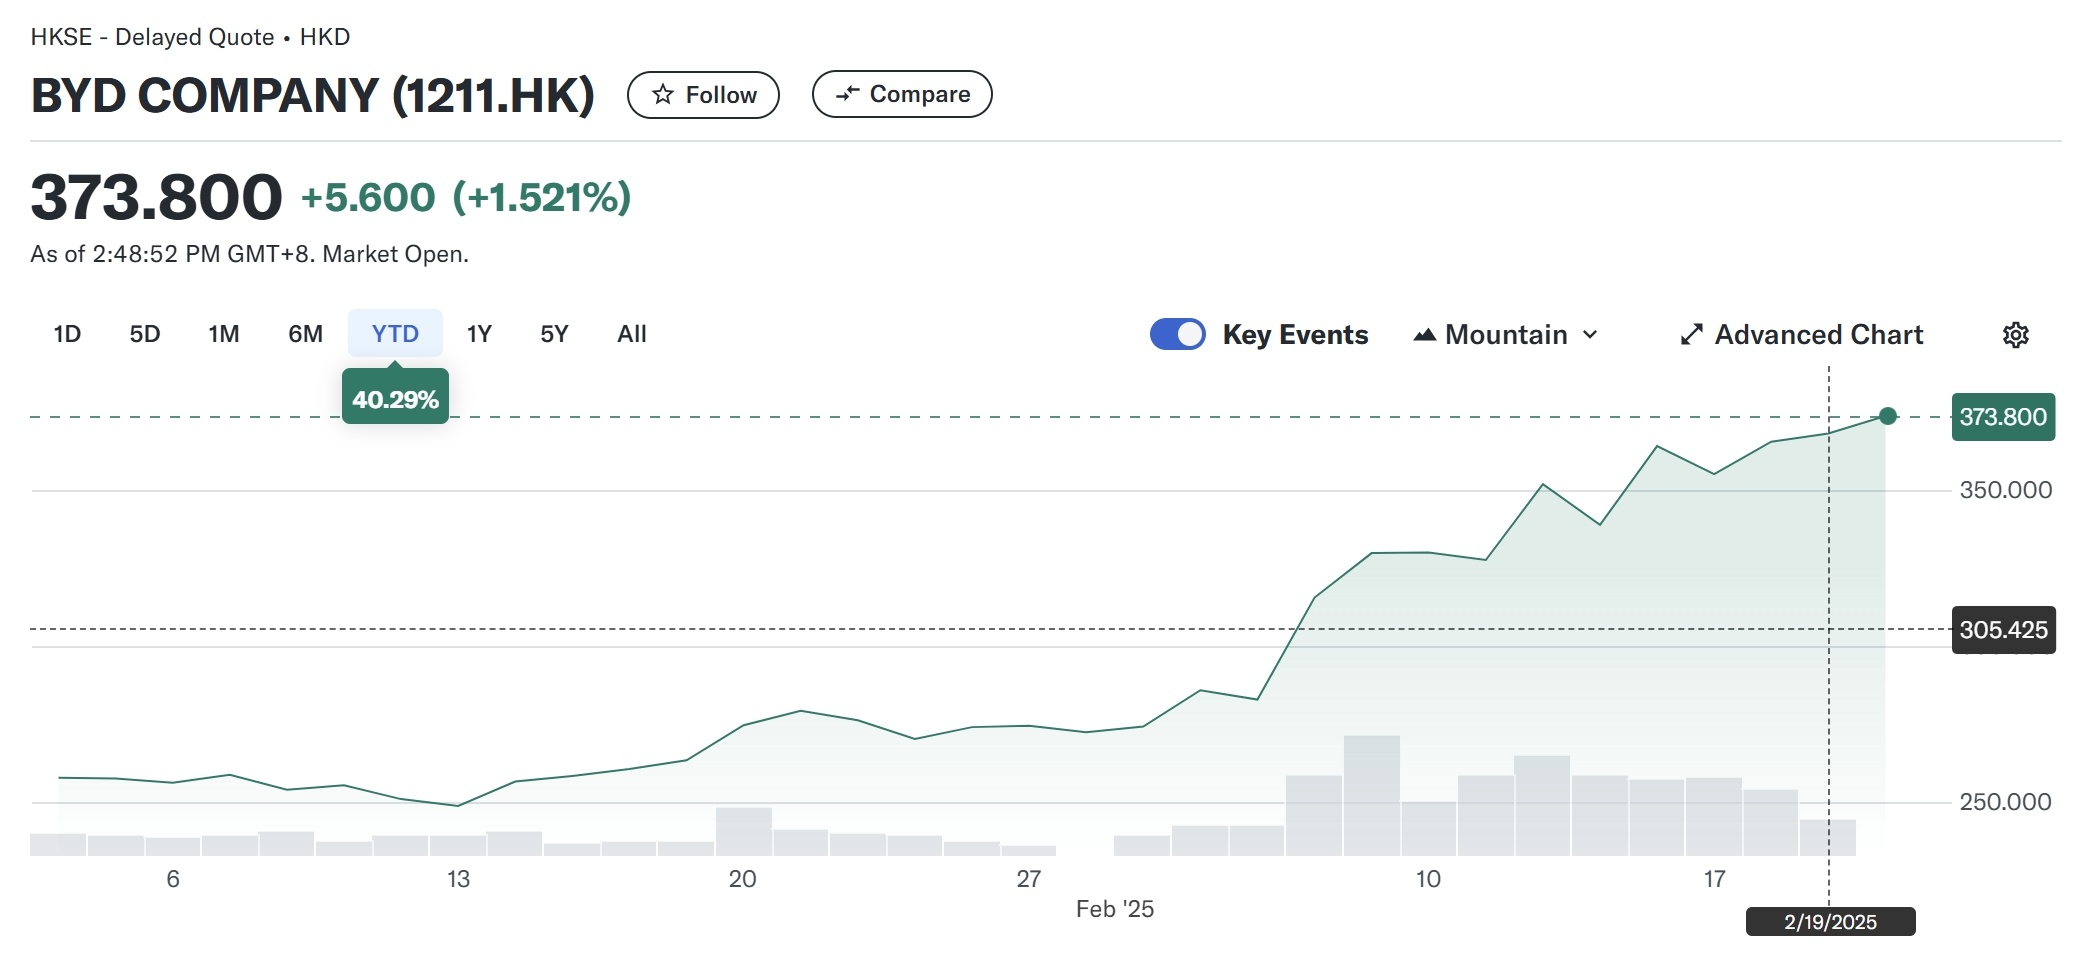Click the green endpoint dot on chart
The image size is (2099, 955).
click(x=1887, y=416)
